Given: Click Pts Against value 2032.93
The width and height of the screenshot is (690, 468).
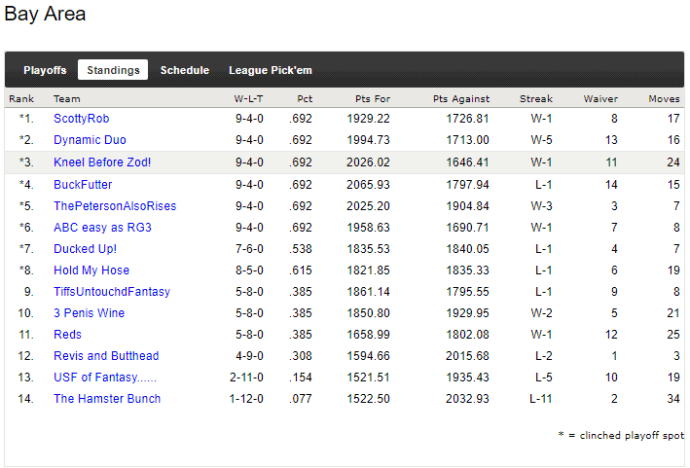Looking at the screenshot, I should tap(467, 399).
